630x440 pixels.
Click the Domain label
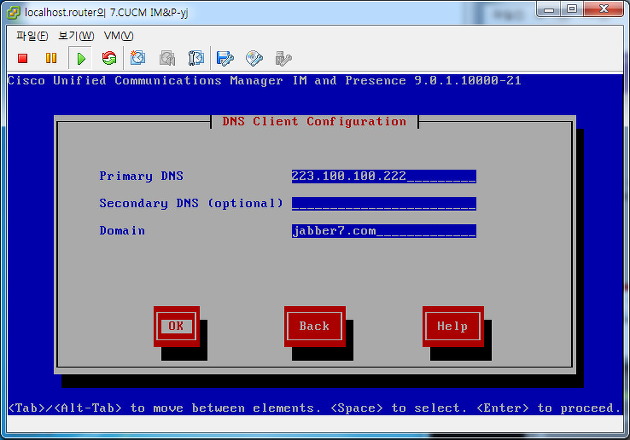point(122,231)
